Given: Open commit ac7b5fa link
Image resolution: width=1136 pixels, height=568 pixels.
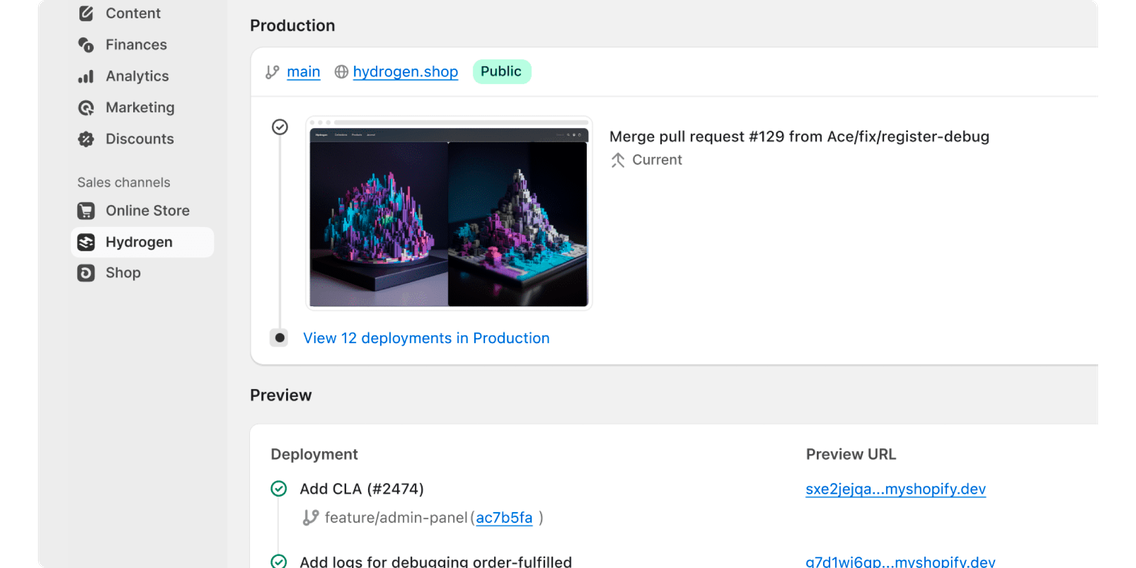Looking at the screenshot, I should pos(504,518).
